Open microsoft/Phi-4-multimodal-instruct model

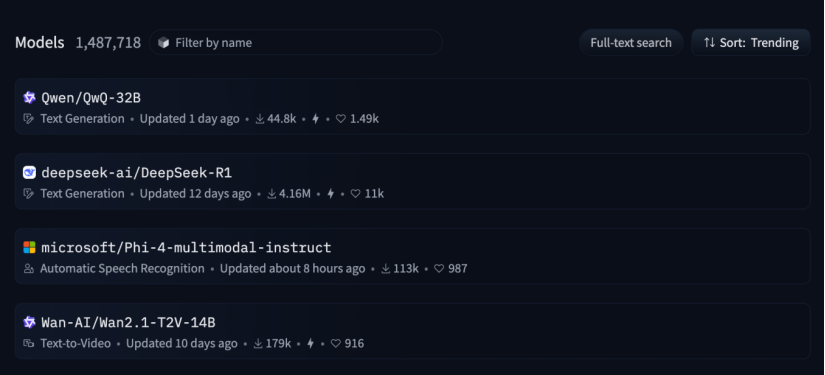(x=186, y=247)
